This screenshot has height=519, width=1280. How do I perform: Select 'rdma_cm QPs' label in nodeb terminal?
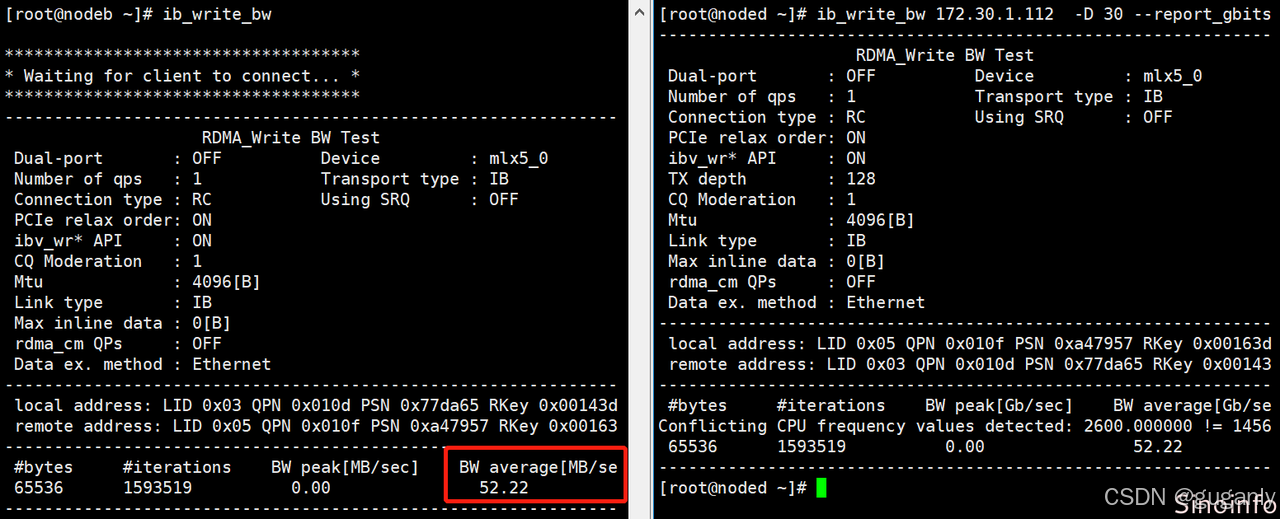(x=68, y=344)
